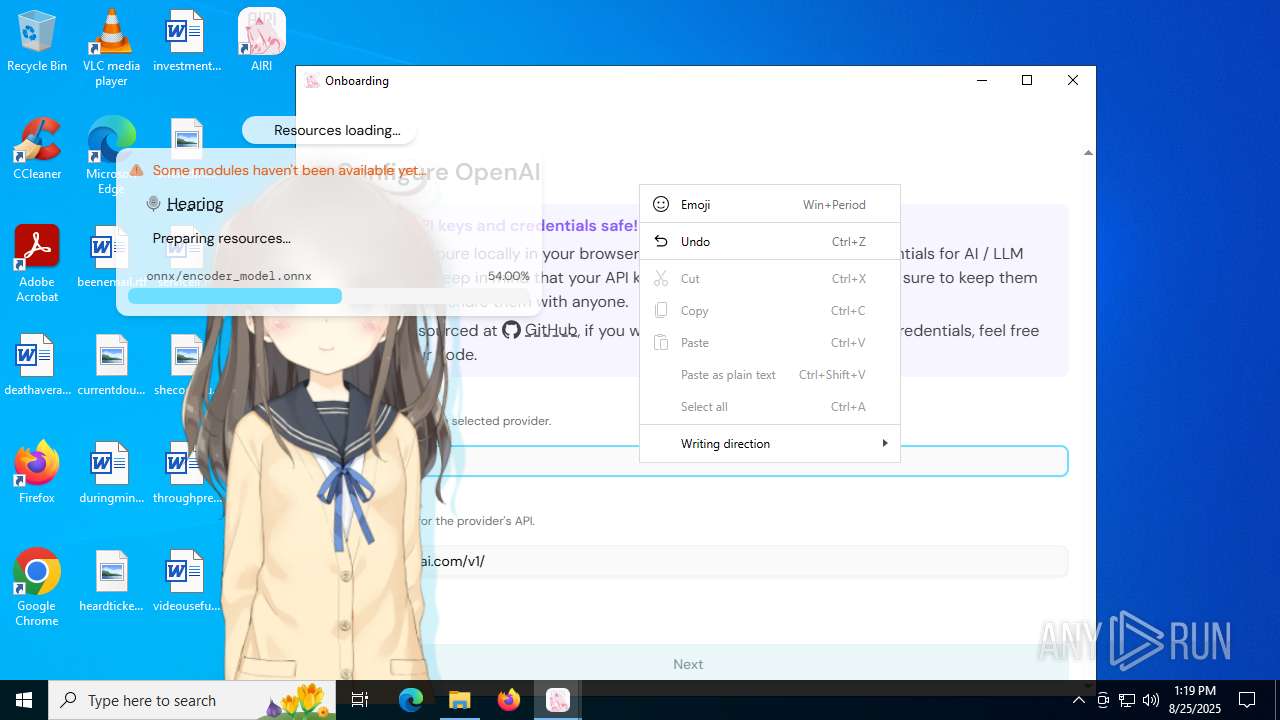The width and height of the screenshot is (1280, 720).
Task: Open the network icon in system tray
Action: [x=1127, y=700]
